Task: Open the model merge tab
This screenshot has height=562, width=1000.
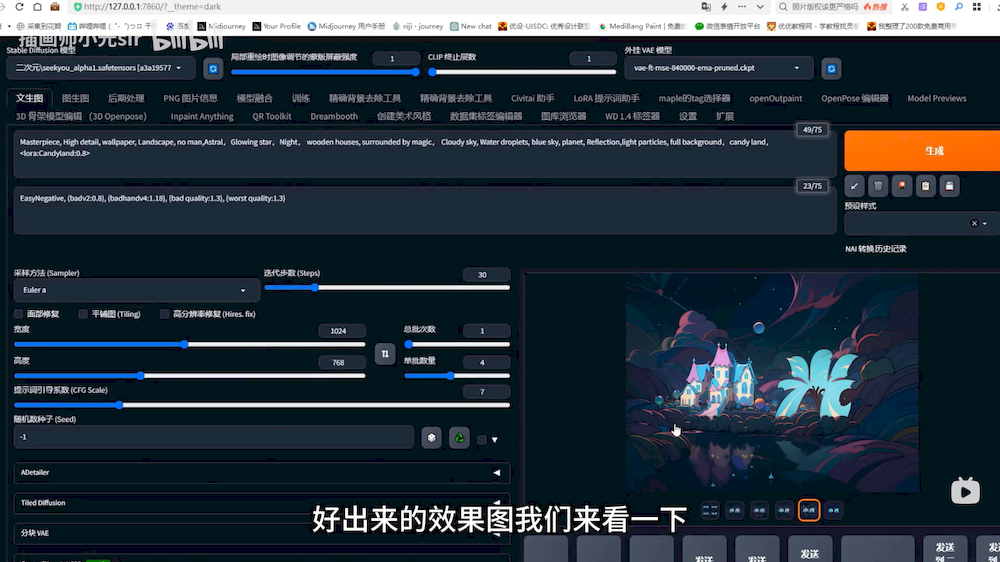Action: (x=254, y=98)
